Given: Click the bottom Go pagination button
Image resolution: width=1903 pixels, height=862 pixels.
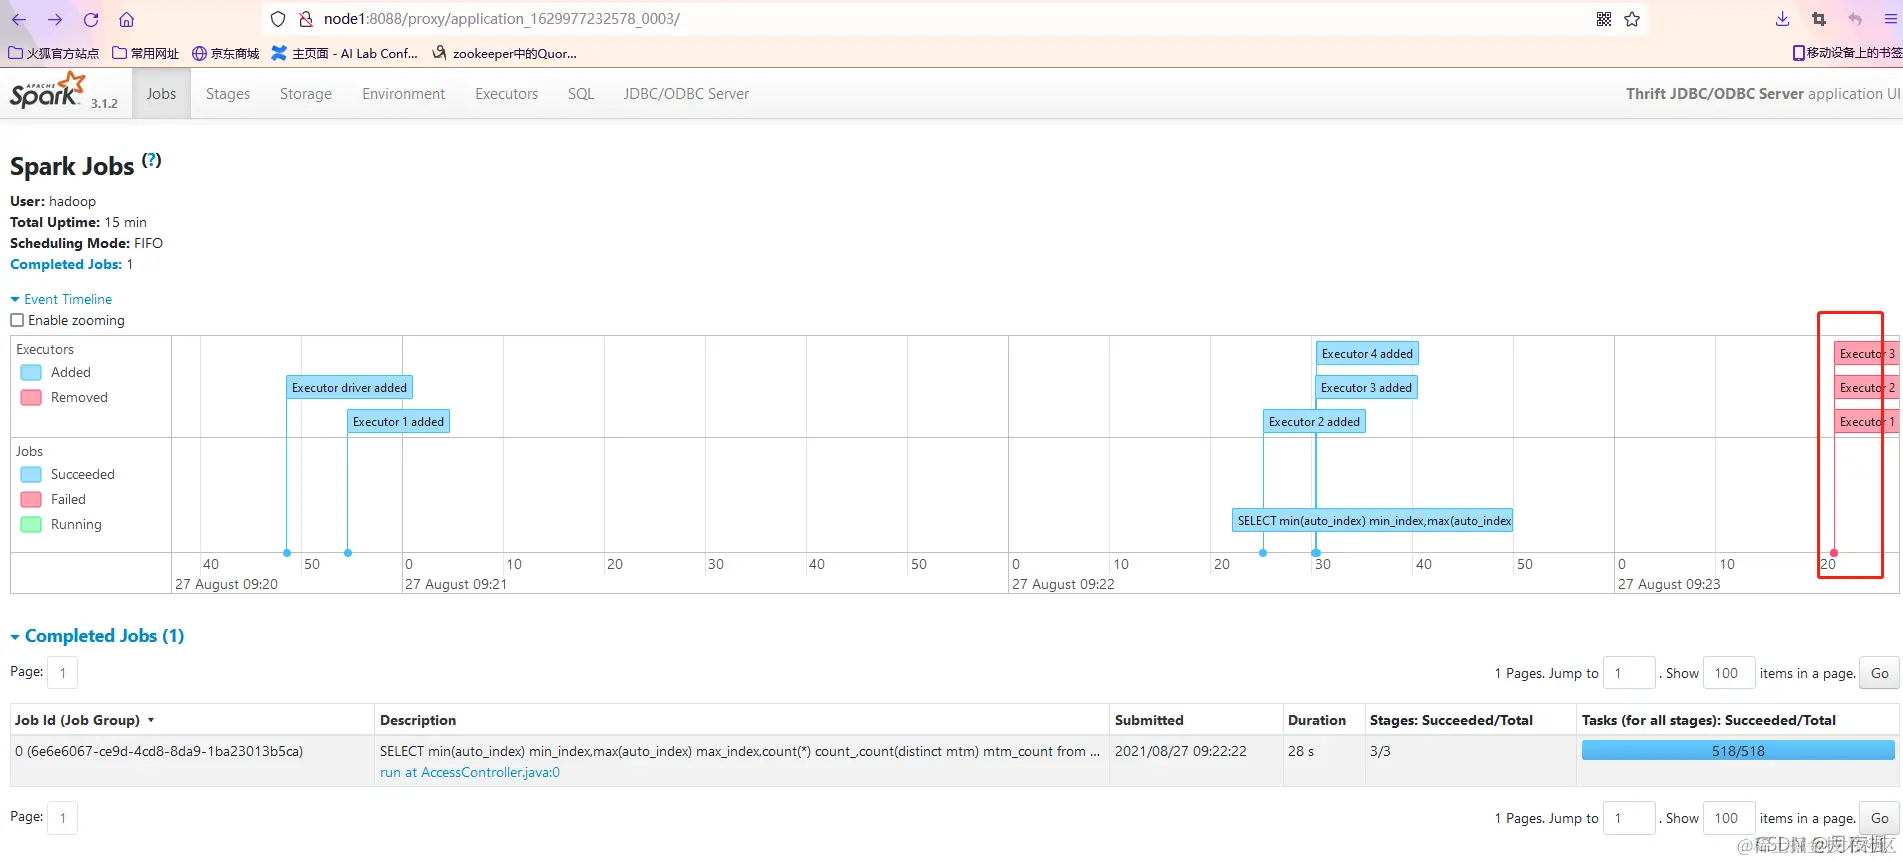Looking at the screenshot, I should pyautogui.click(x=1880, y=818).
